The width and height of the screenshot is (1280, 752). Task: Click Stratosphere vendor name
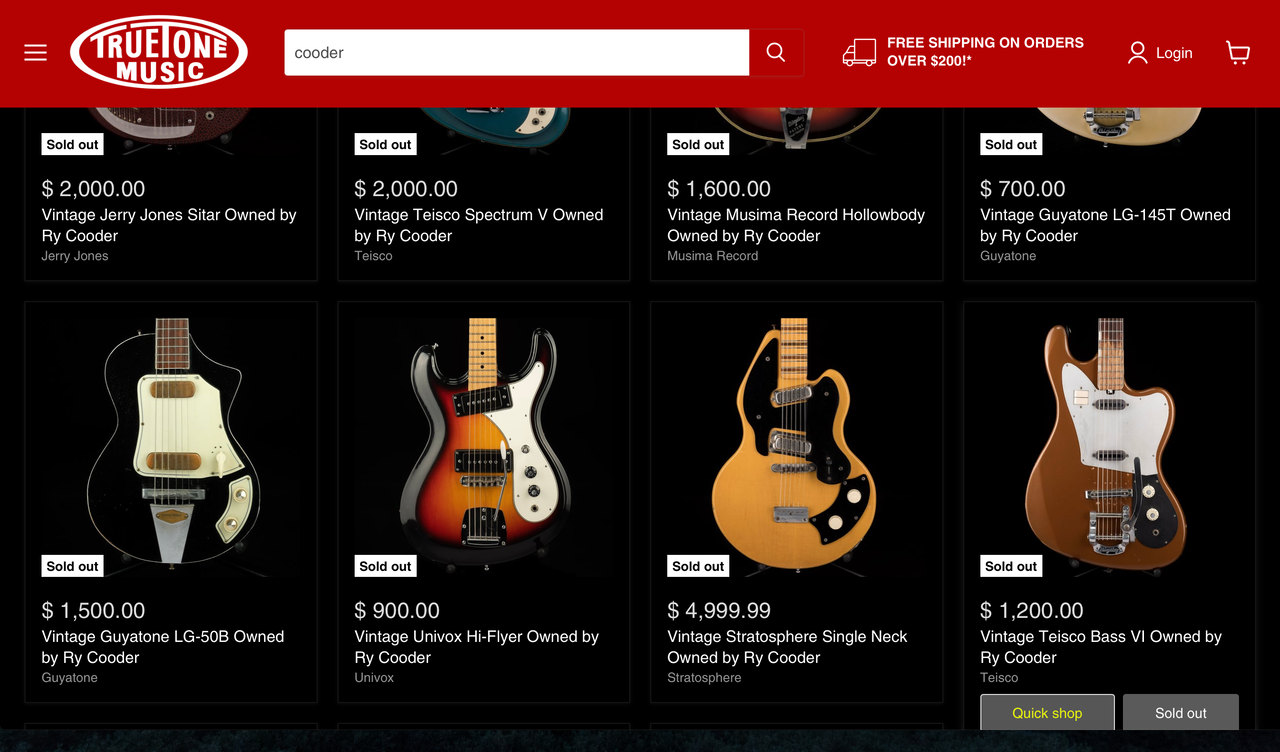(x=705, y=678)
